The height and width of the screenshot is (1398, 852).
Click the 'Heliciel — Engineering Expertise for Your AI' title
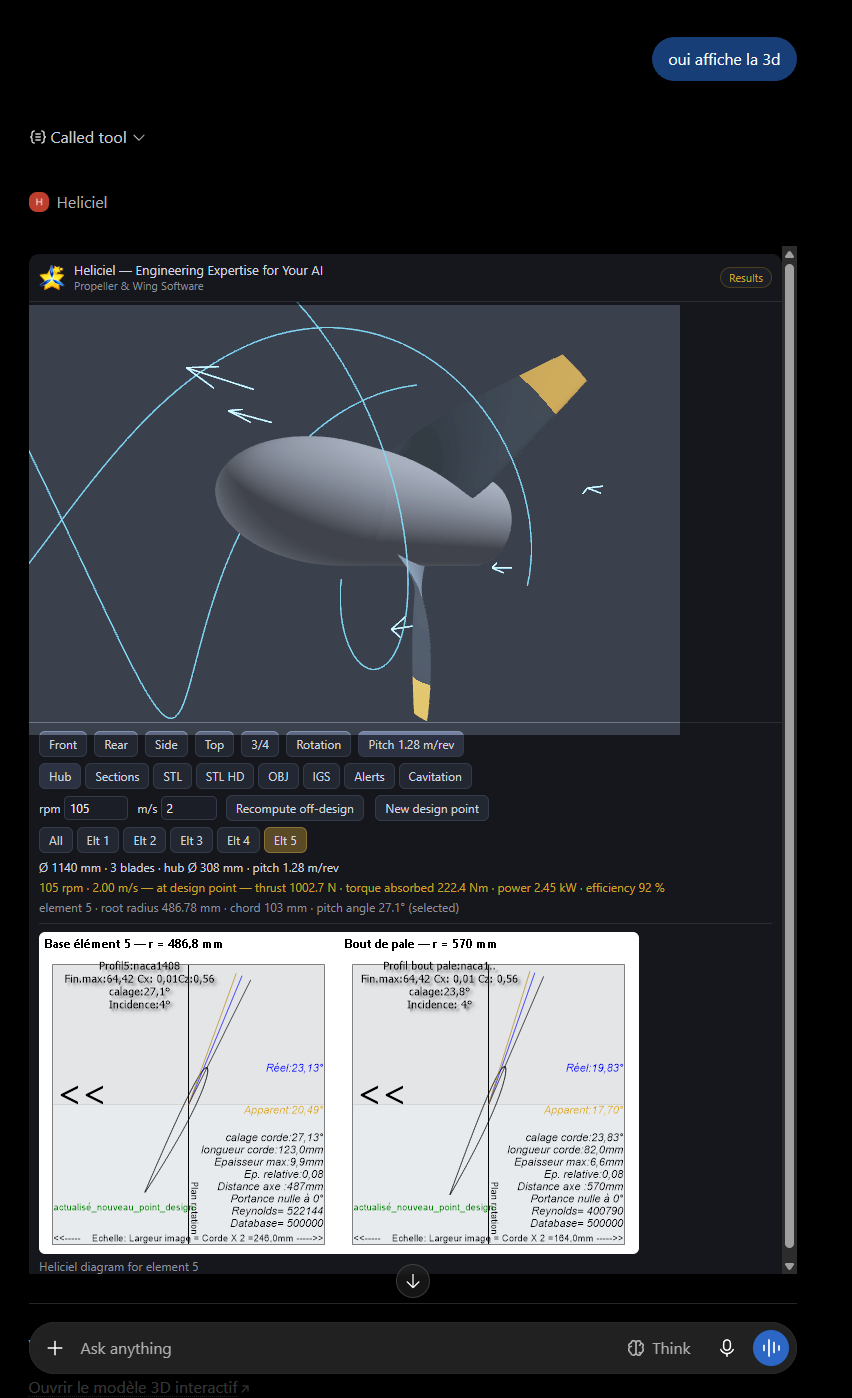point(198,270)
